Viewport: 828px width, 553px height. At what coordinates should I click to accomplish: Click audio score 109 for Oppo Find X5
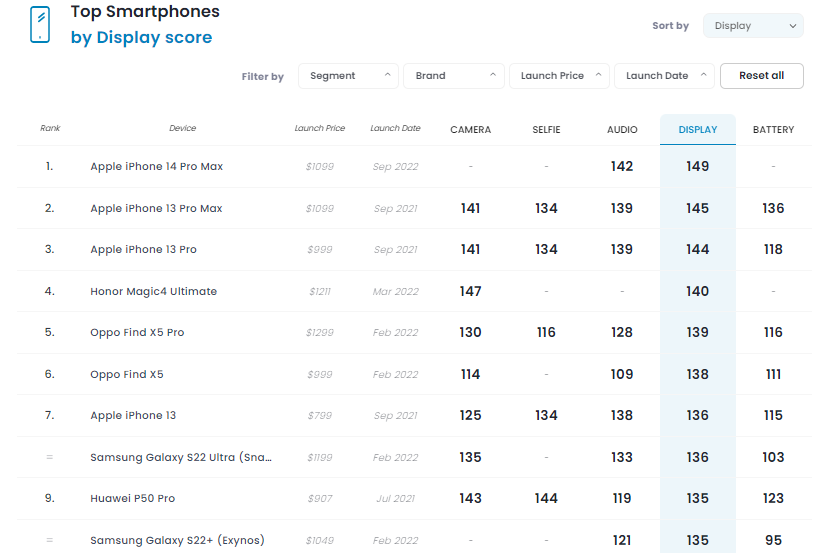622,374
